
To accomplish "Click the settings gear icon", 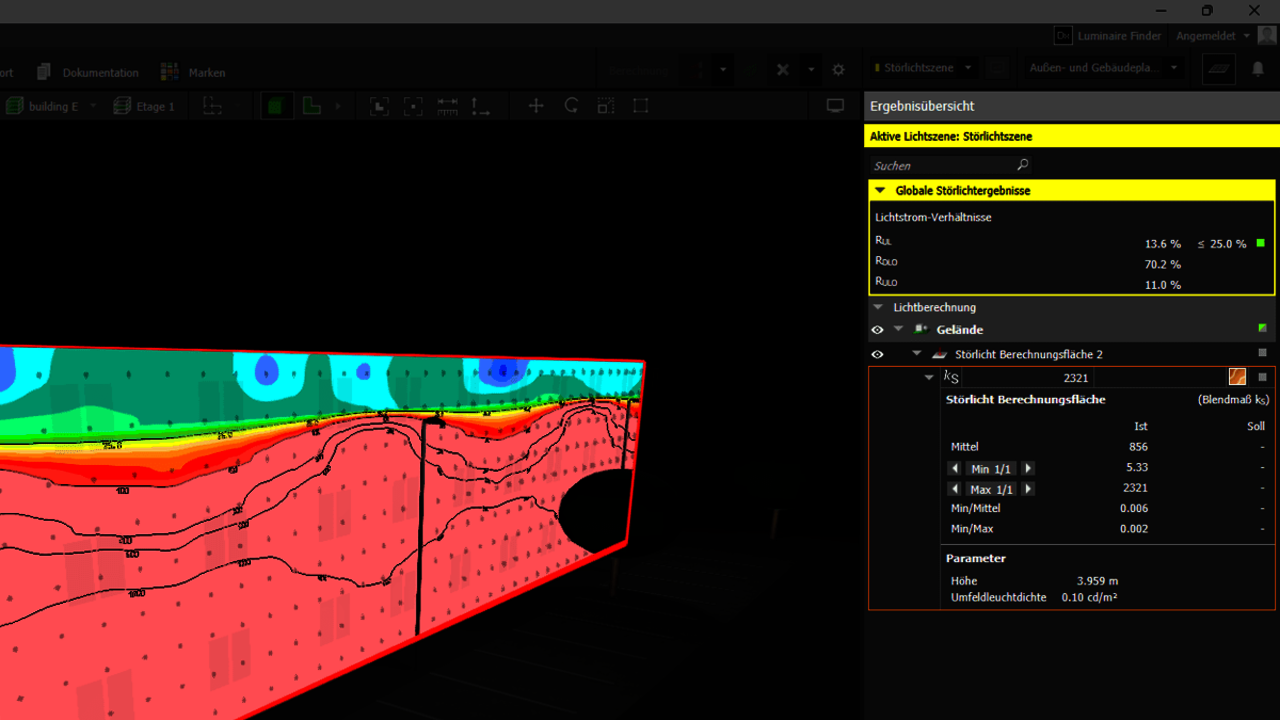I will [839, 70].
